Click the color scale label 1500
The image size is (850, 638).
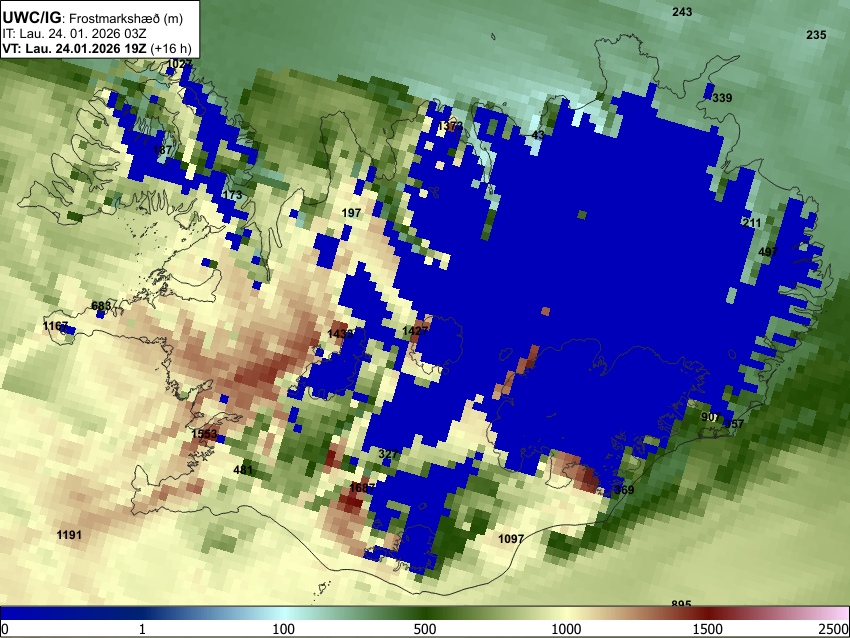click(x=708, y=629)
